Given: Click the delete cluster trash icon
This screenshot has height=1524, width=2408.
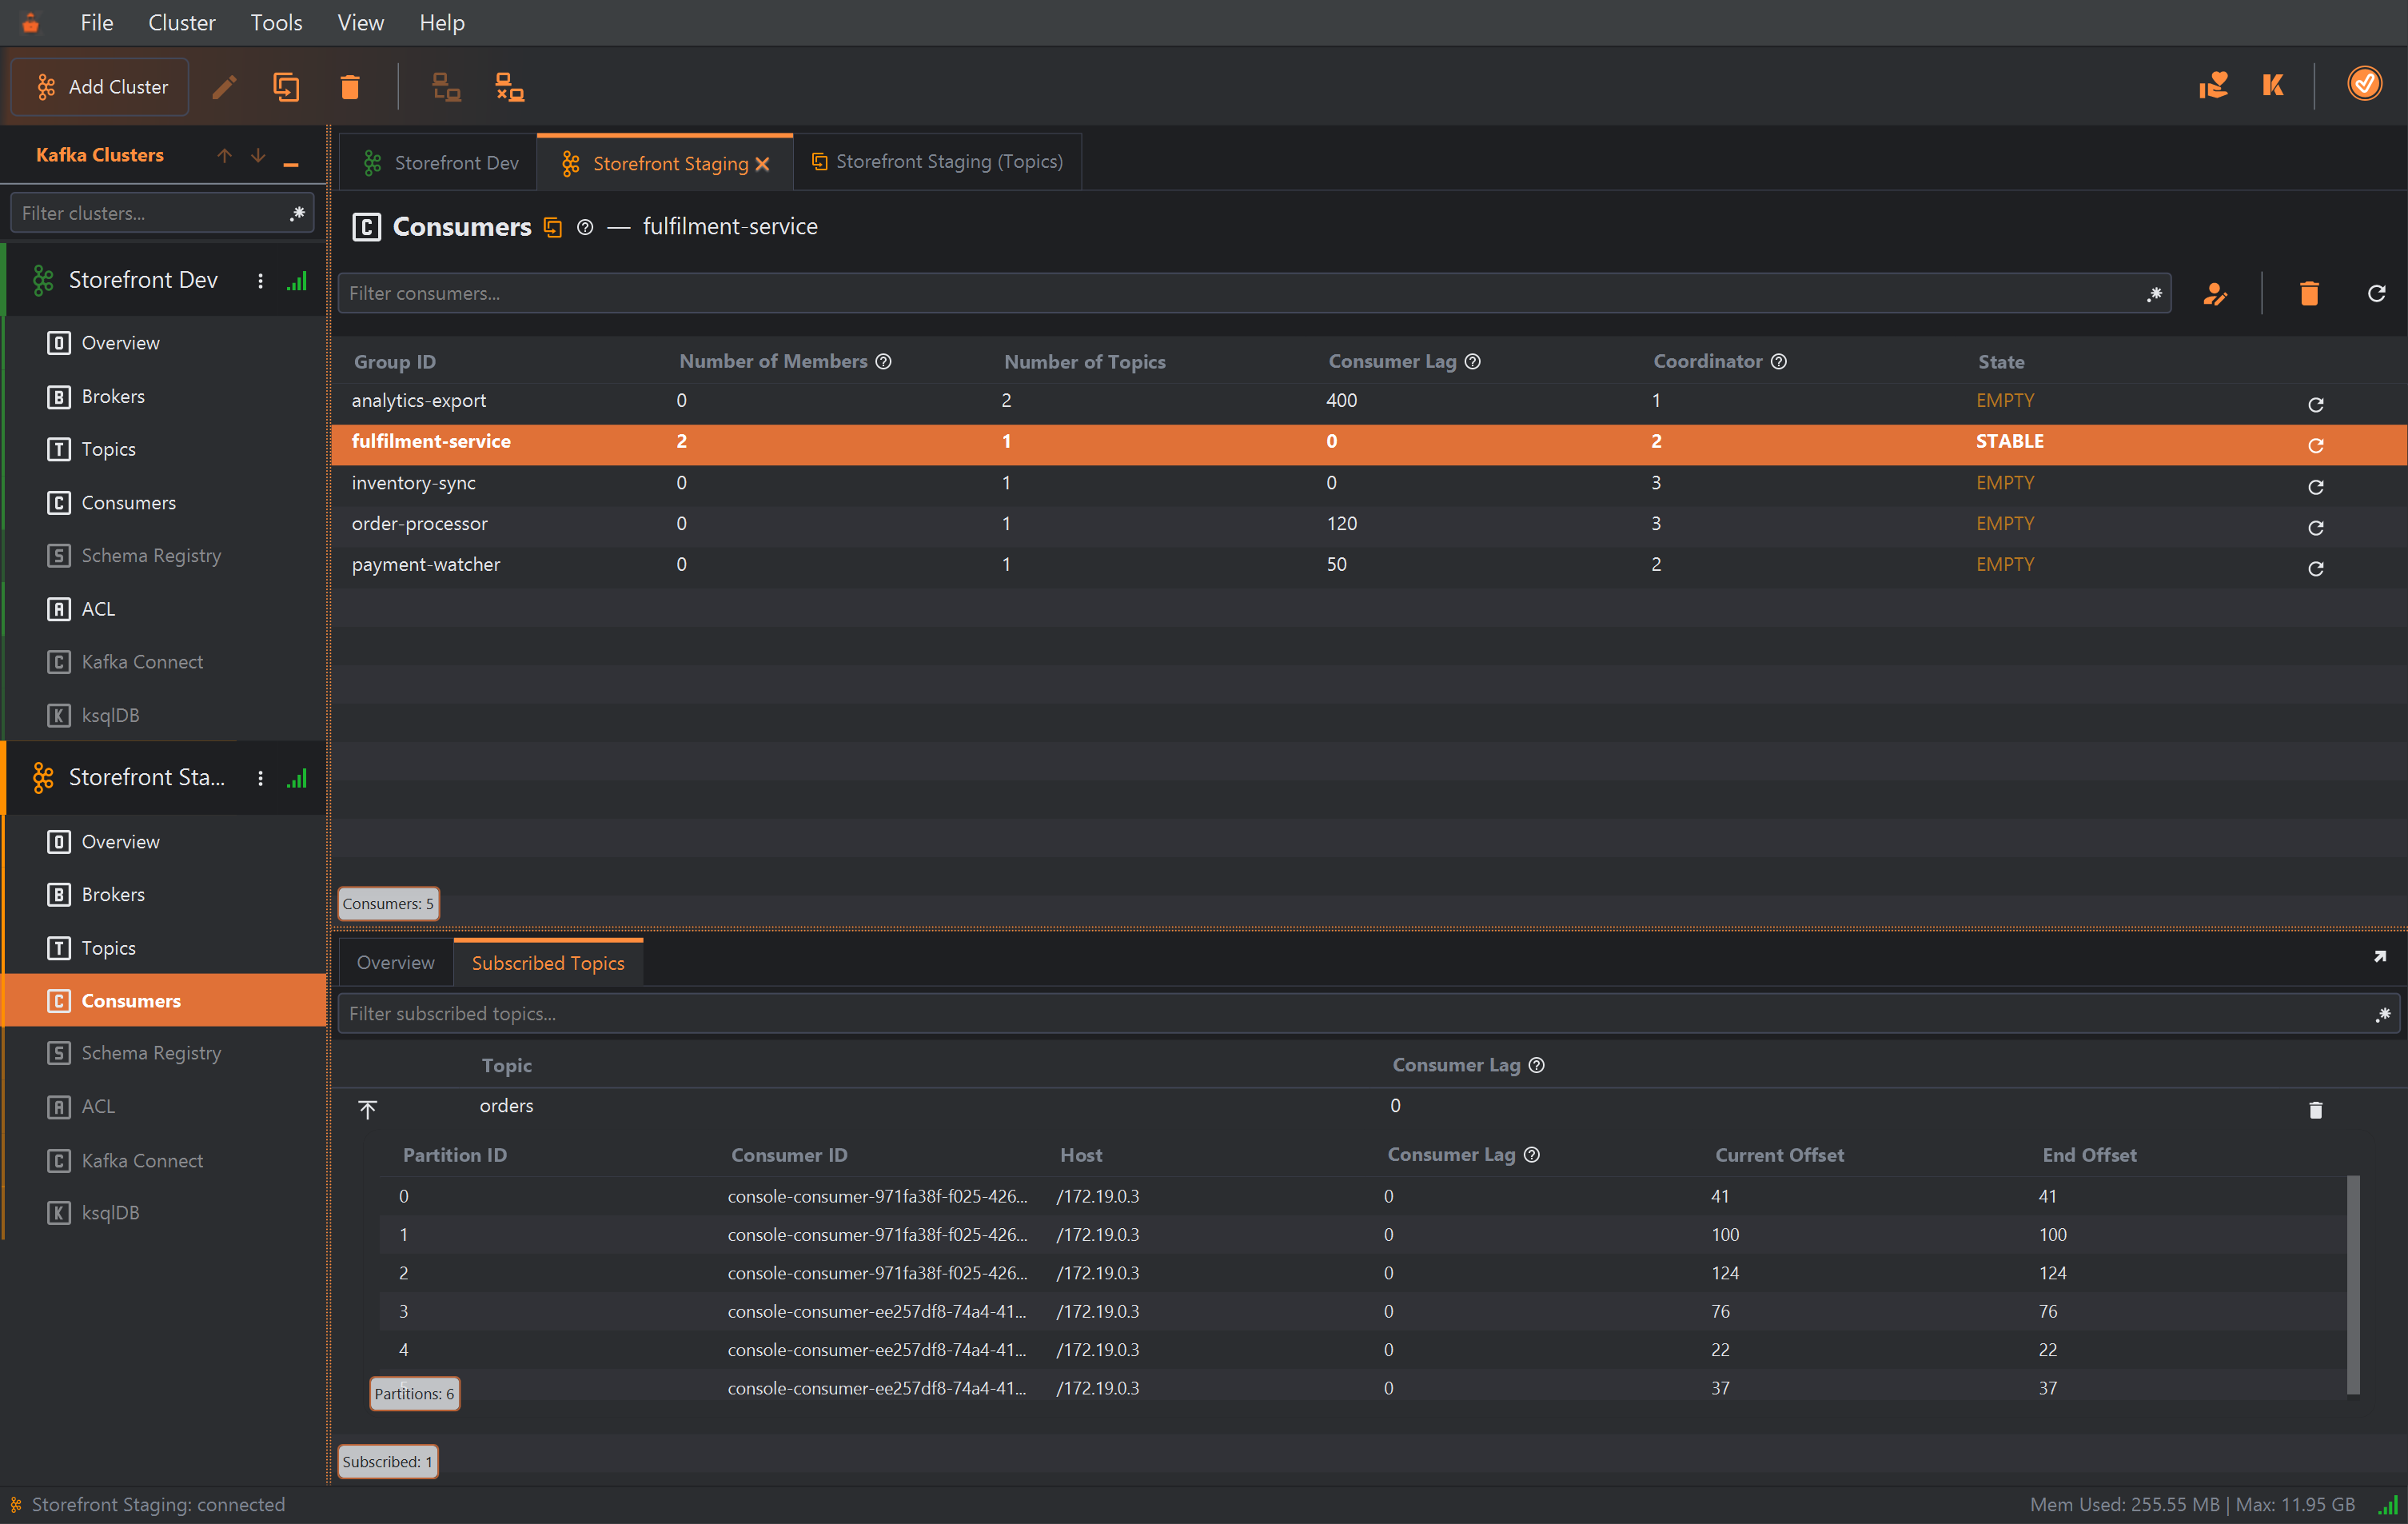Looking at the screenshot, I should [x=349, y=87].
